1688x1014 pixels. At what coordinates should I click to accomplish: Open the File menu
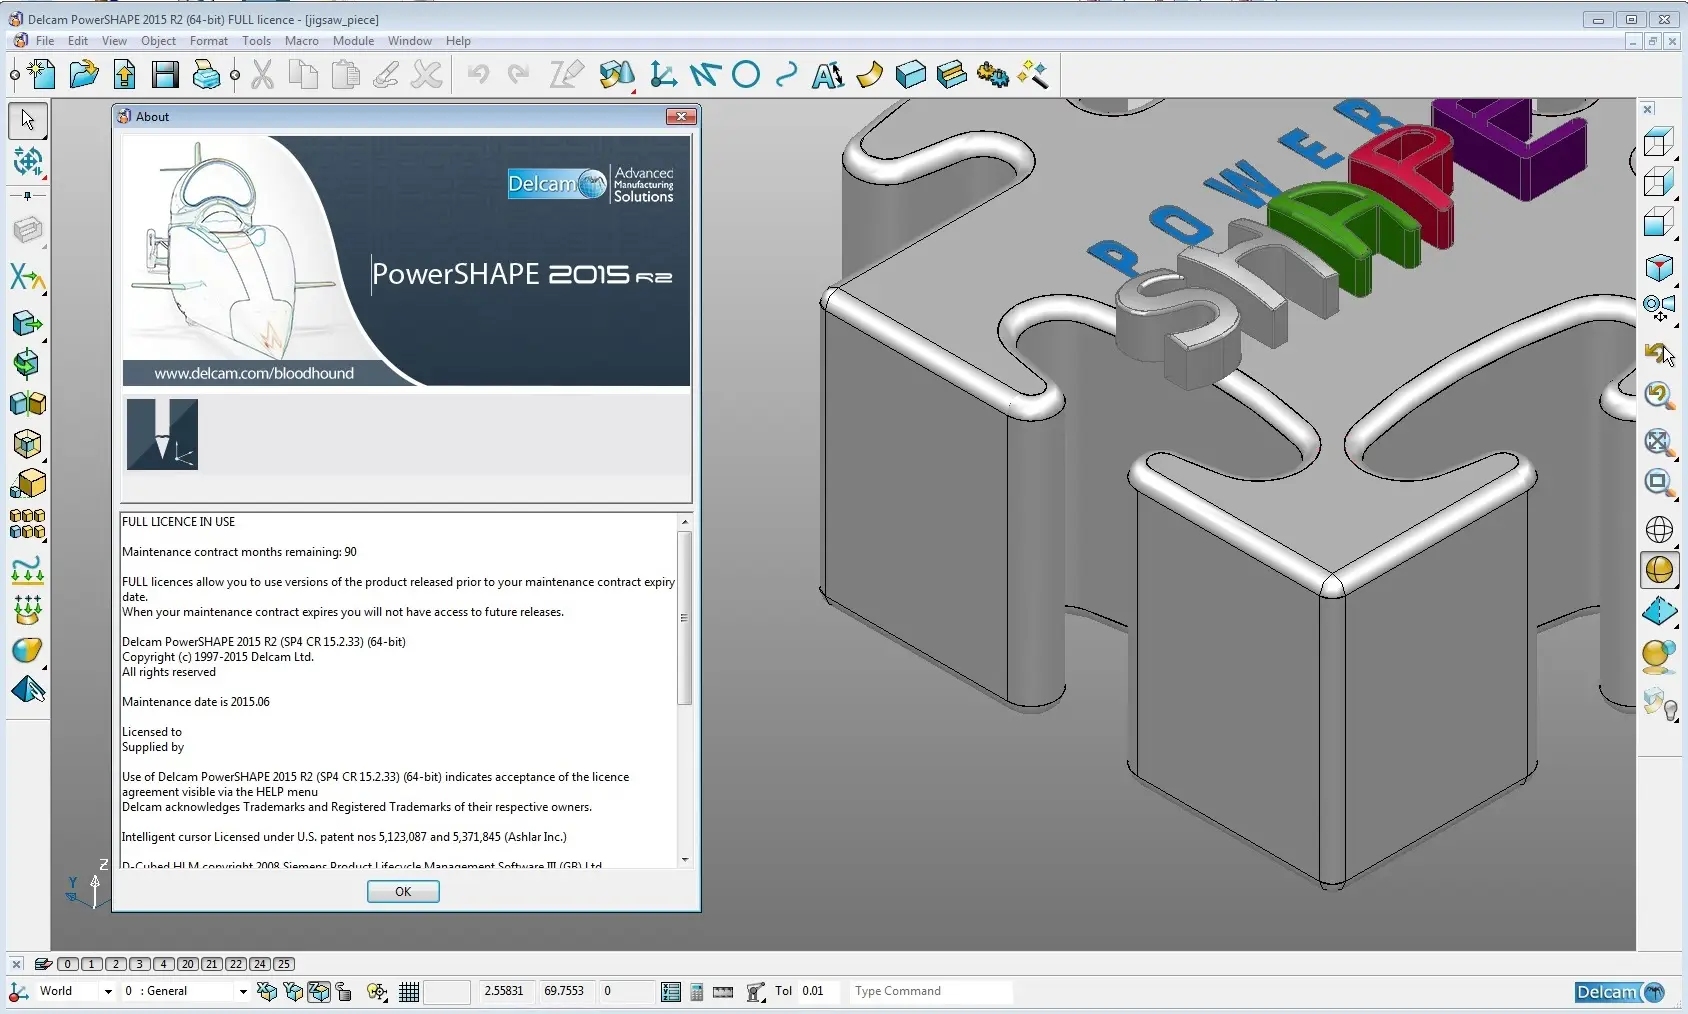44,41
